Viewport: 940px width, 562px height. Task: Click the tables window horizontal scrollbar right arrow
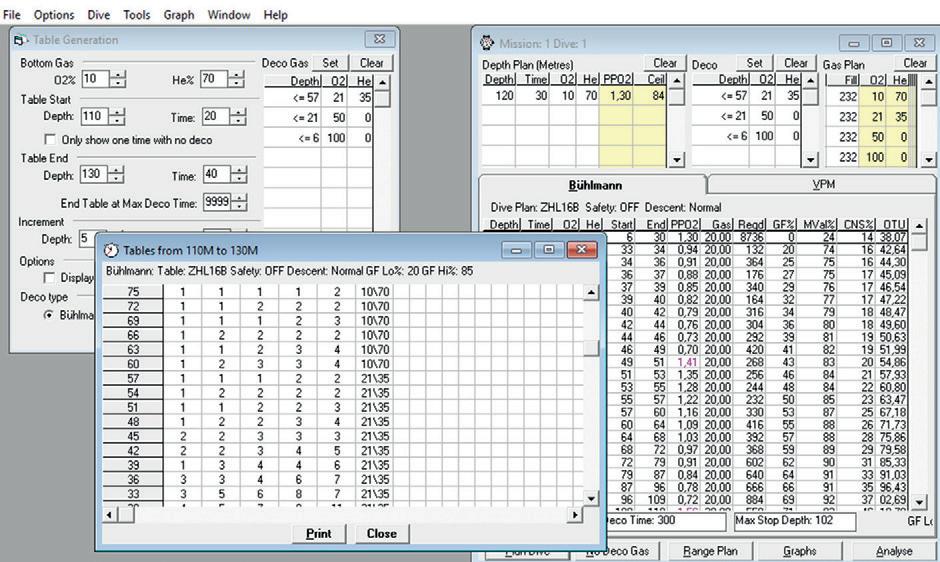[575, 515]
